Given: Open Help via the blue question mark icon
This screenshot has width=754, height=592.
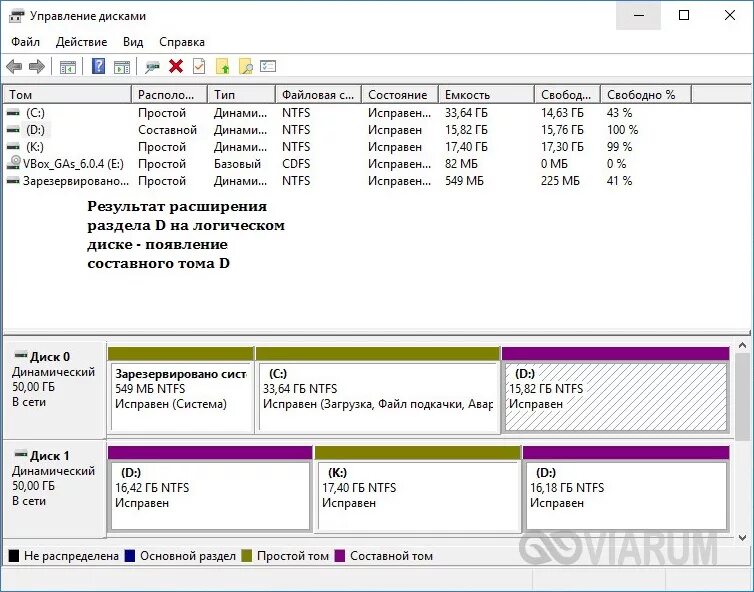Looking at the screenshot, I should (99, 66).
